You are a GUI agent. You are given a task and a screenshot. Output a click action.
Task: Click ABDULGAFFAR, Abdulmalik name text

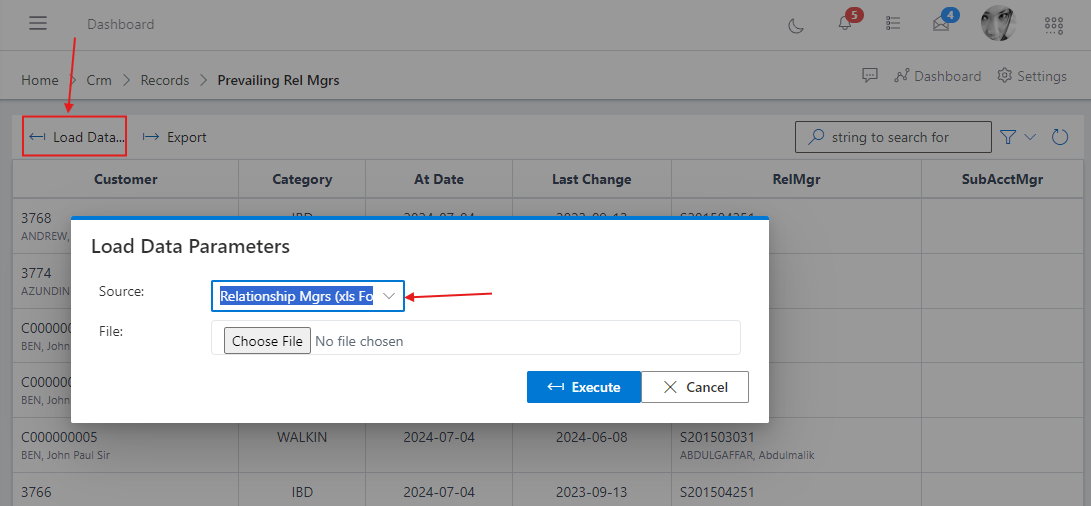(x=747, y=455)
